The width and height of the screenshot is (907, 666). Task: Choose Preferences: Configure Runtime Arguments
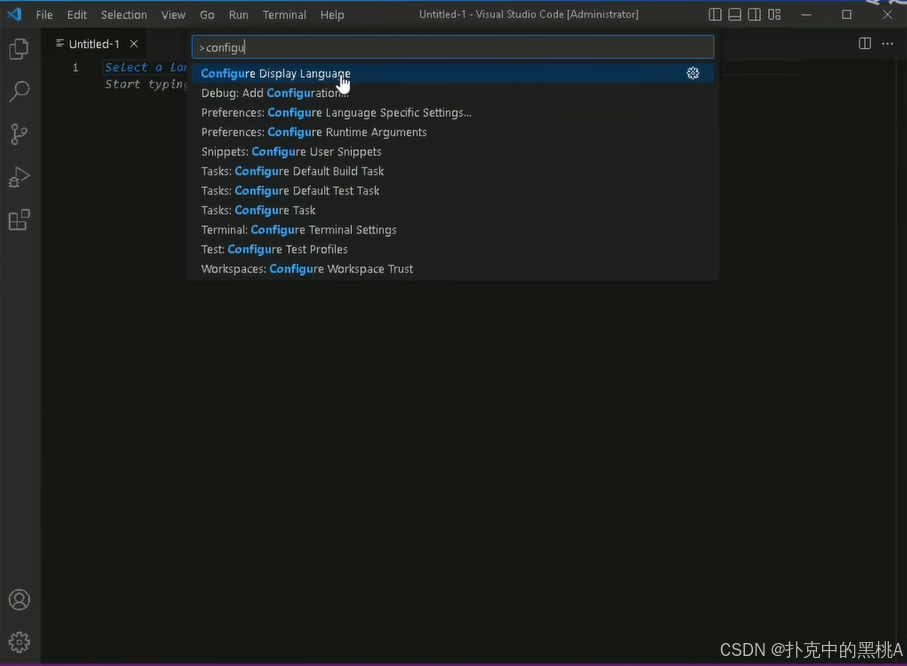click(x=453, y=133)
